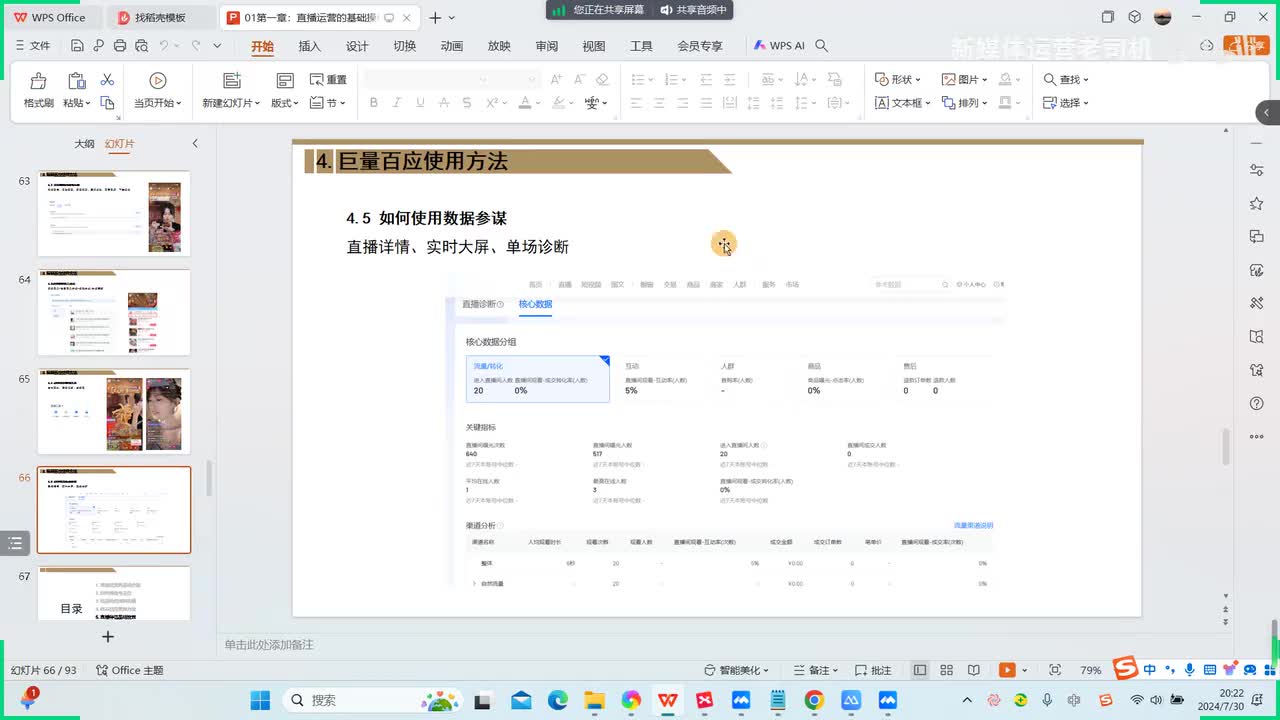Click the Undo arrow icon
Screen dimensions: 1280x720
164,46
